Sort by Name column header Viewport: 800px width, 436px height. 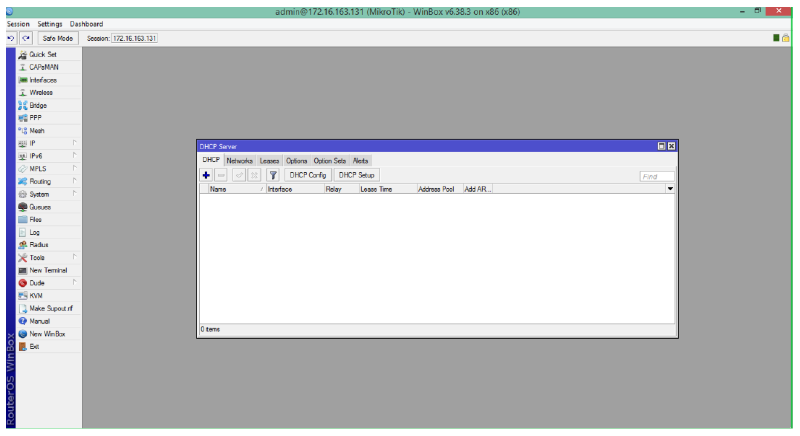[237, 189]
